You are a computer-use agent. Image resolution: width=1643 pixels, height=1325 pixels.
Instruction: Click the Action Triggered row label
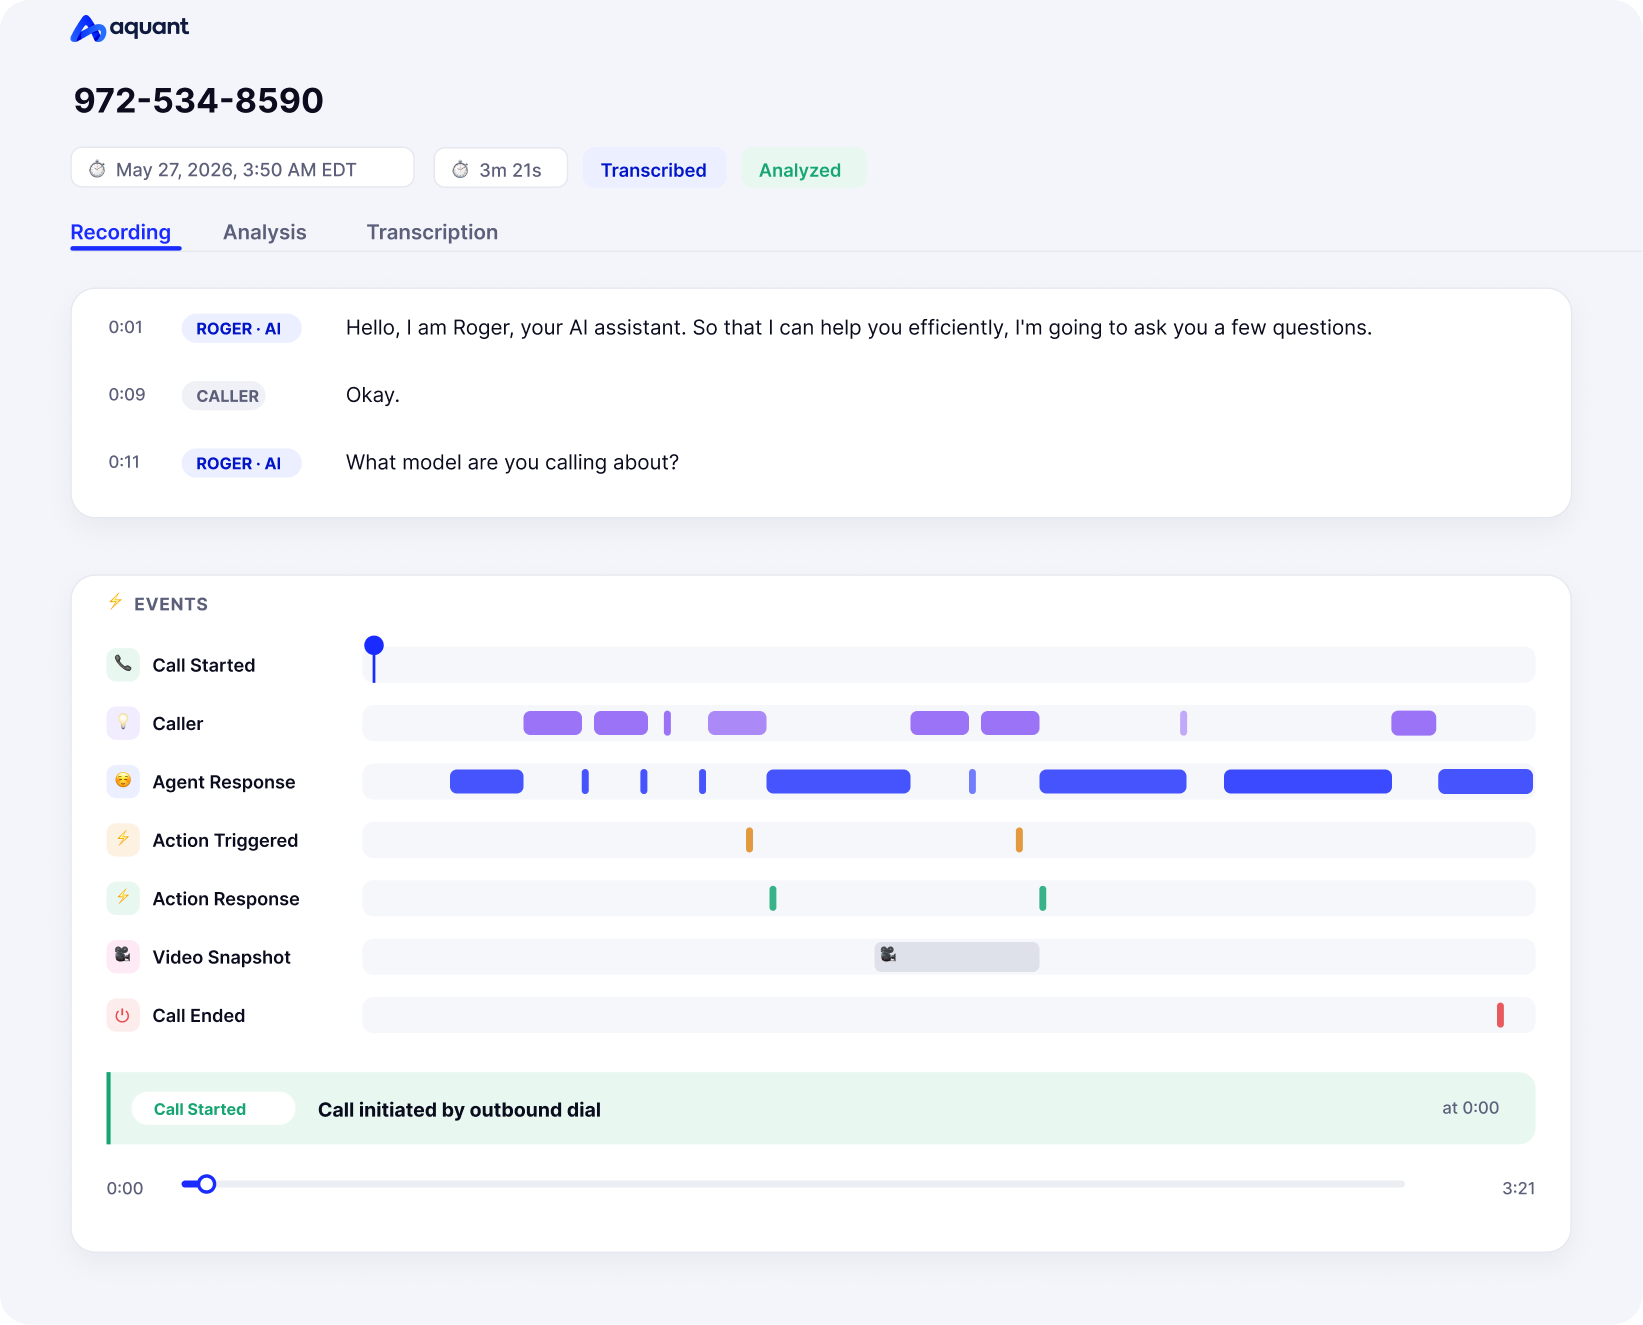[225, 840]
